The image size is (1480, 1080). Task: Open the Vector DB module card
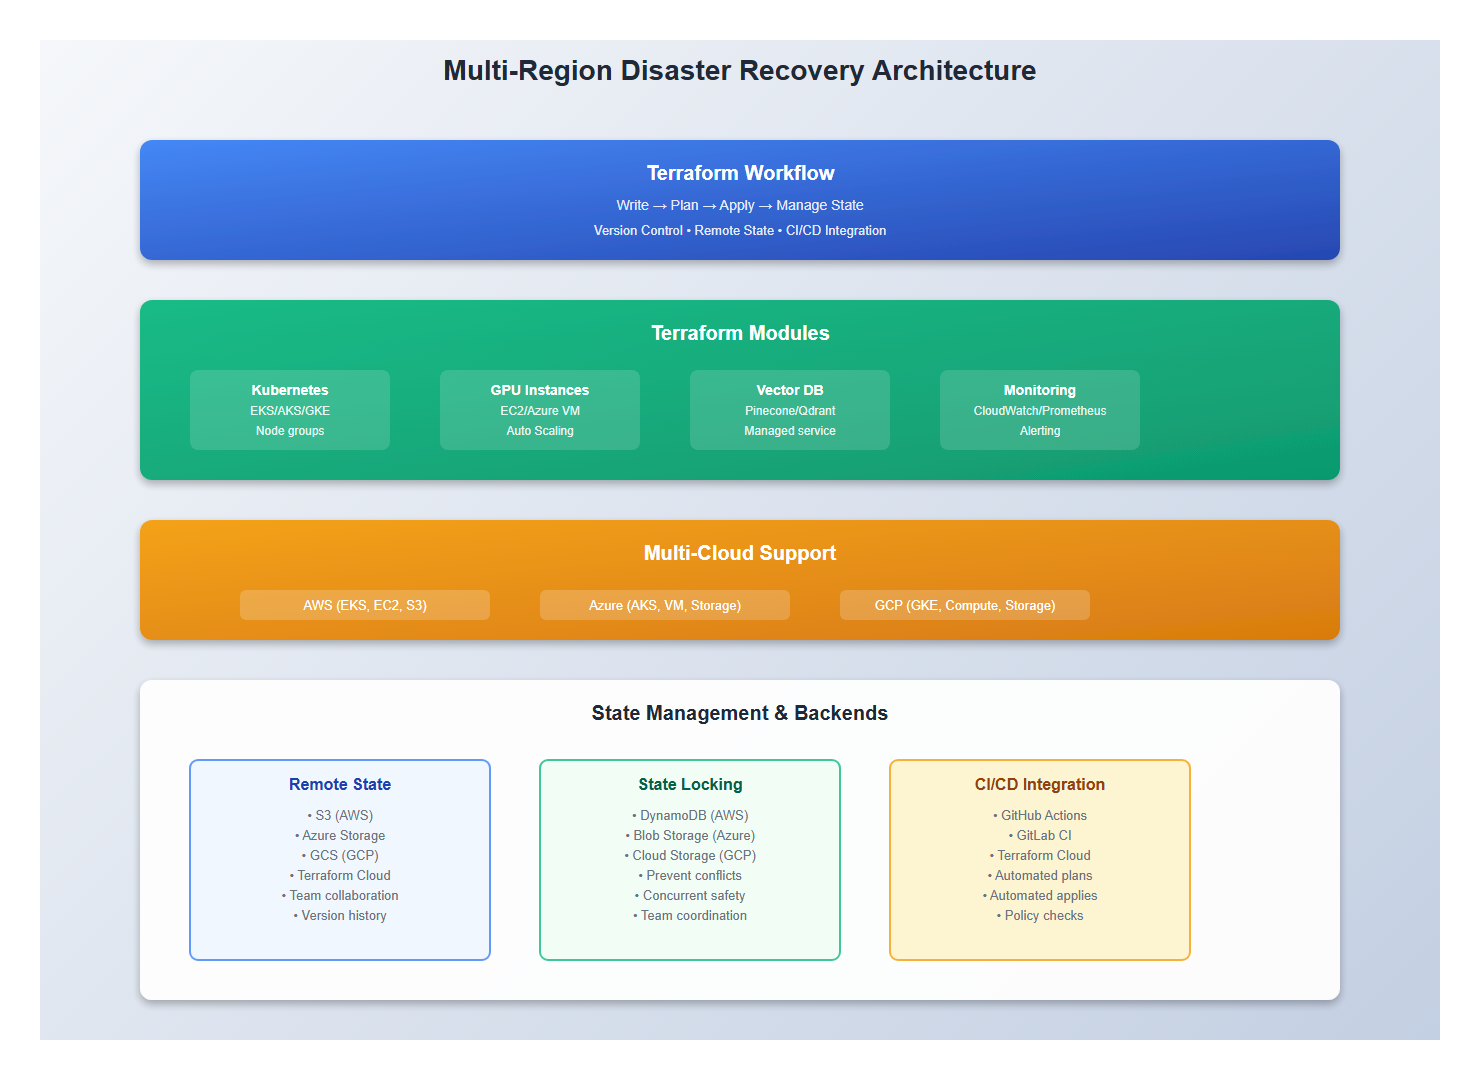789,409
